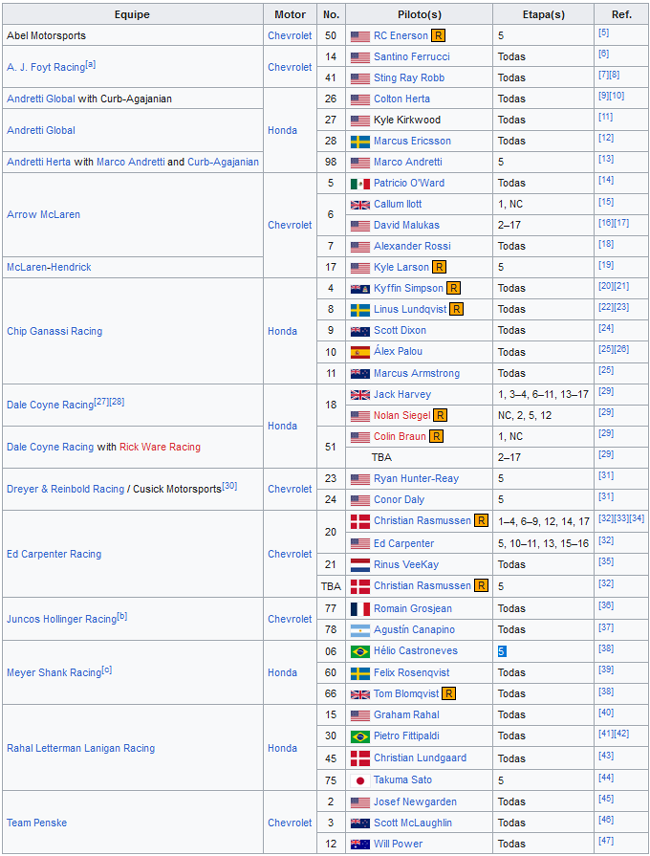Screen dimensions: 650x856
Task: Open reference [47] in the Will Power row
Action: [x=606, y=841]
